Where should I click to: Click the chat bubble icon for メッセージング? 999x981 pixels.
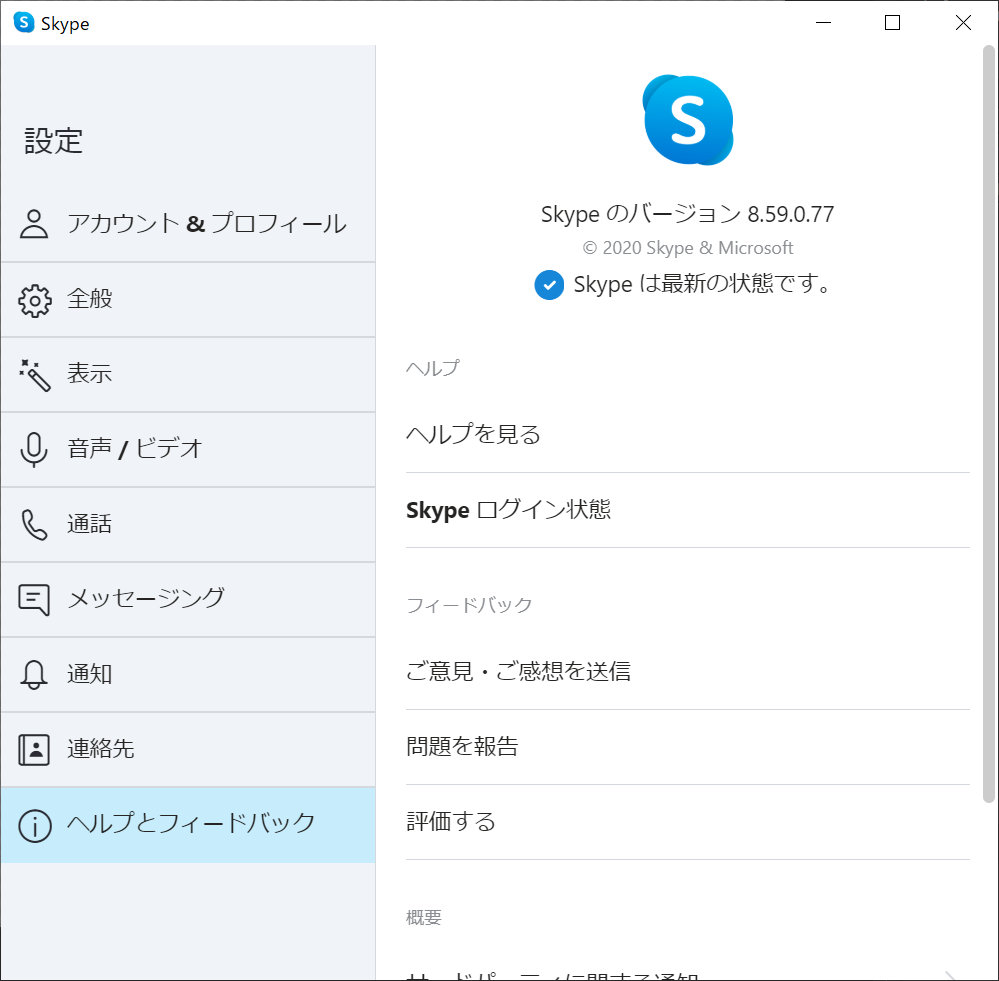click(34, 600)
